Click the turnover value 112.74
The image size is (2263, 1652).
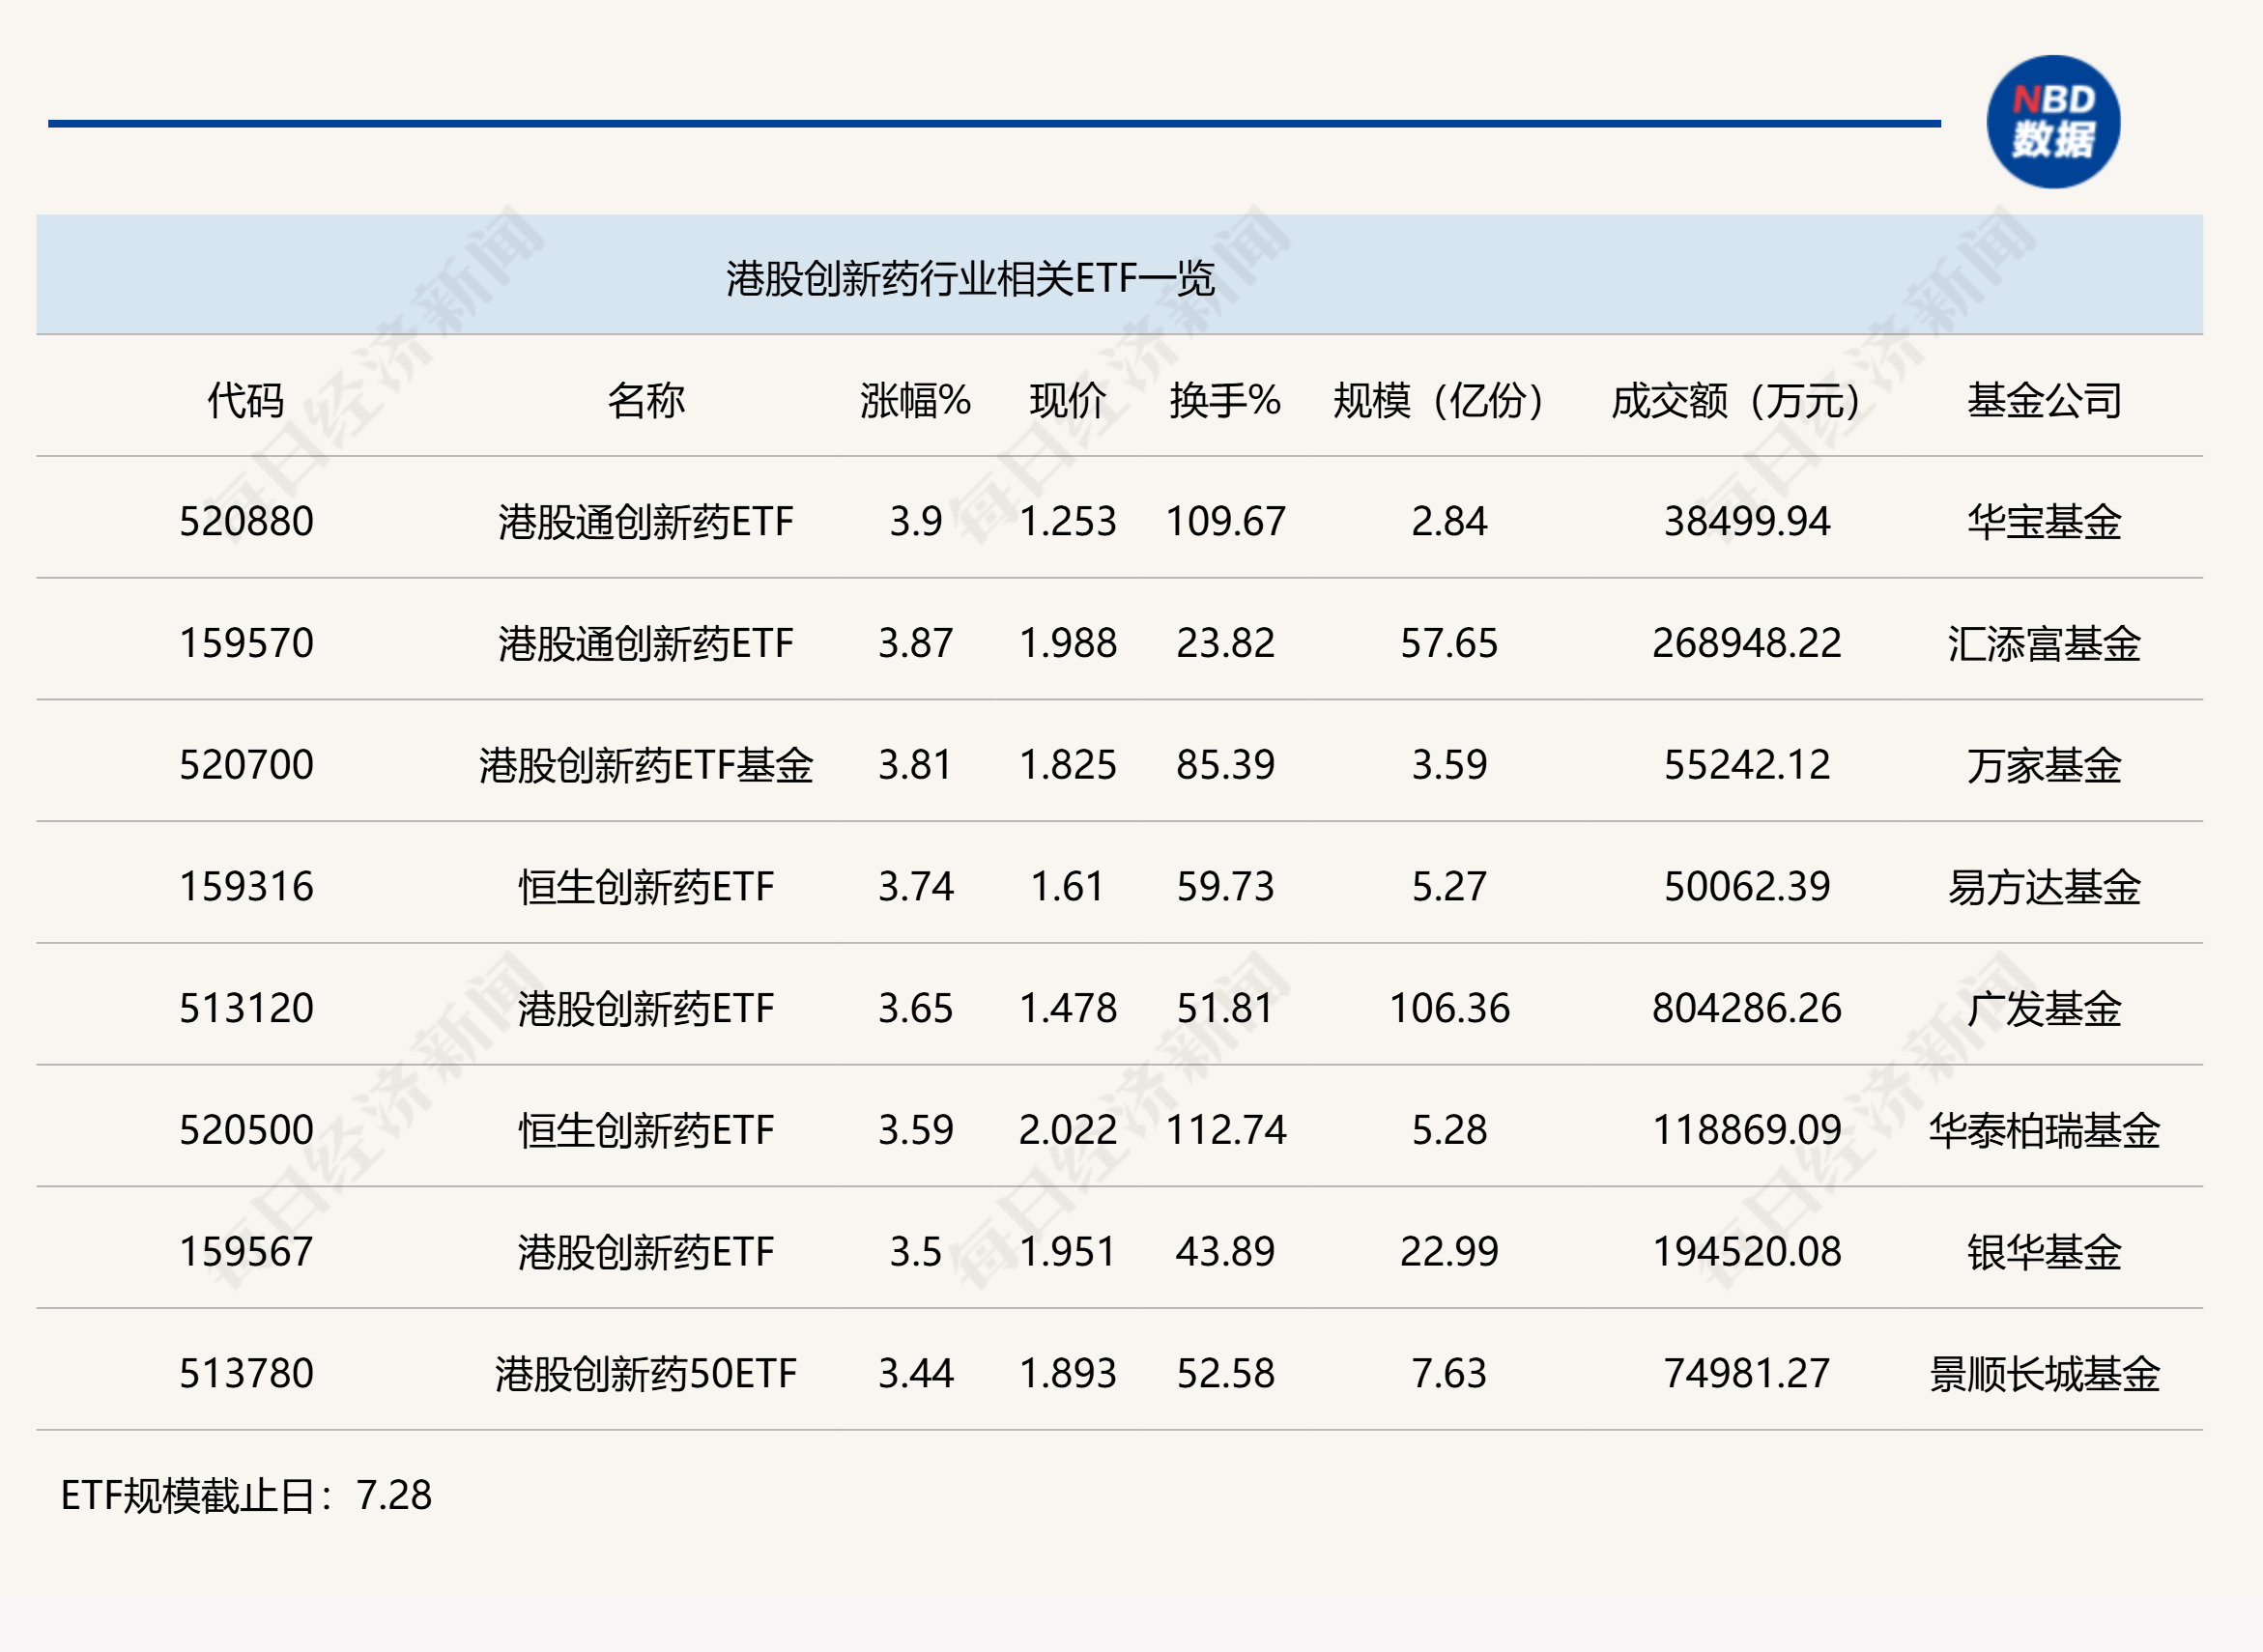point(1226,1130)
